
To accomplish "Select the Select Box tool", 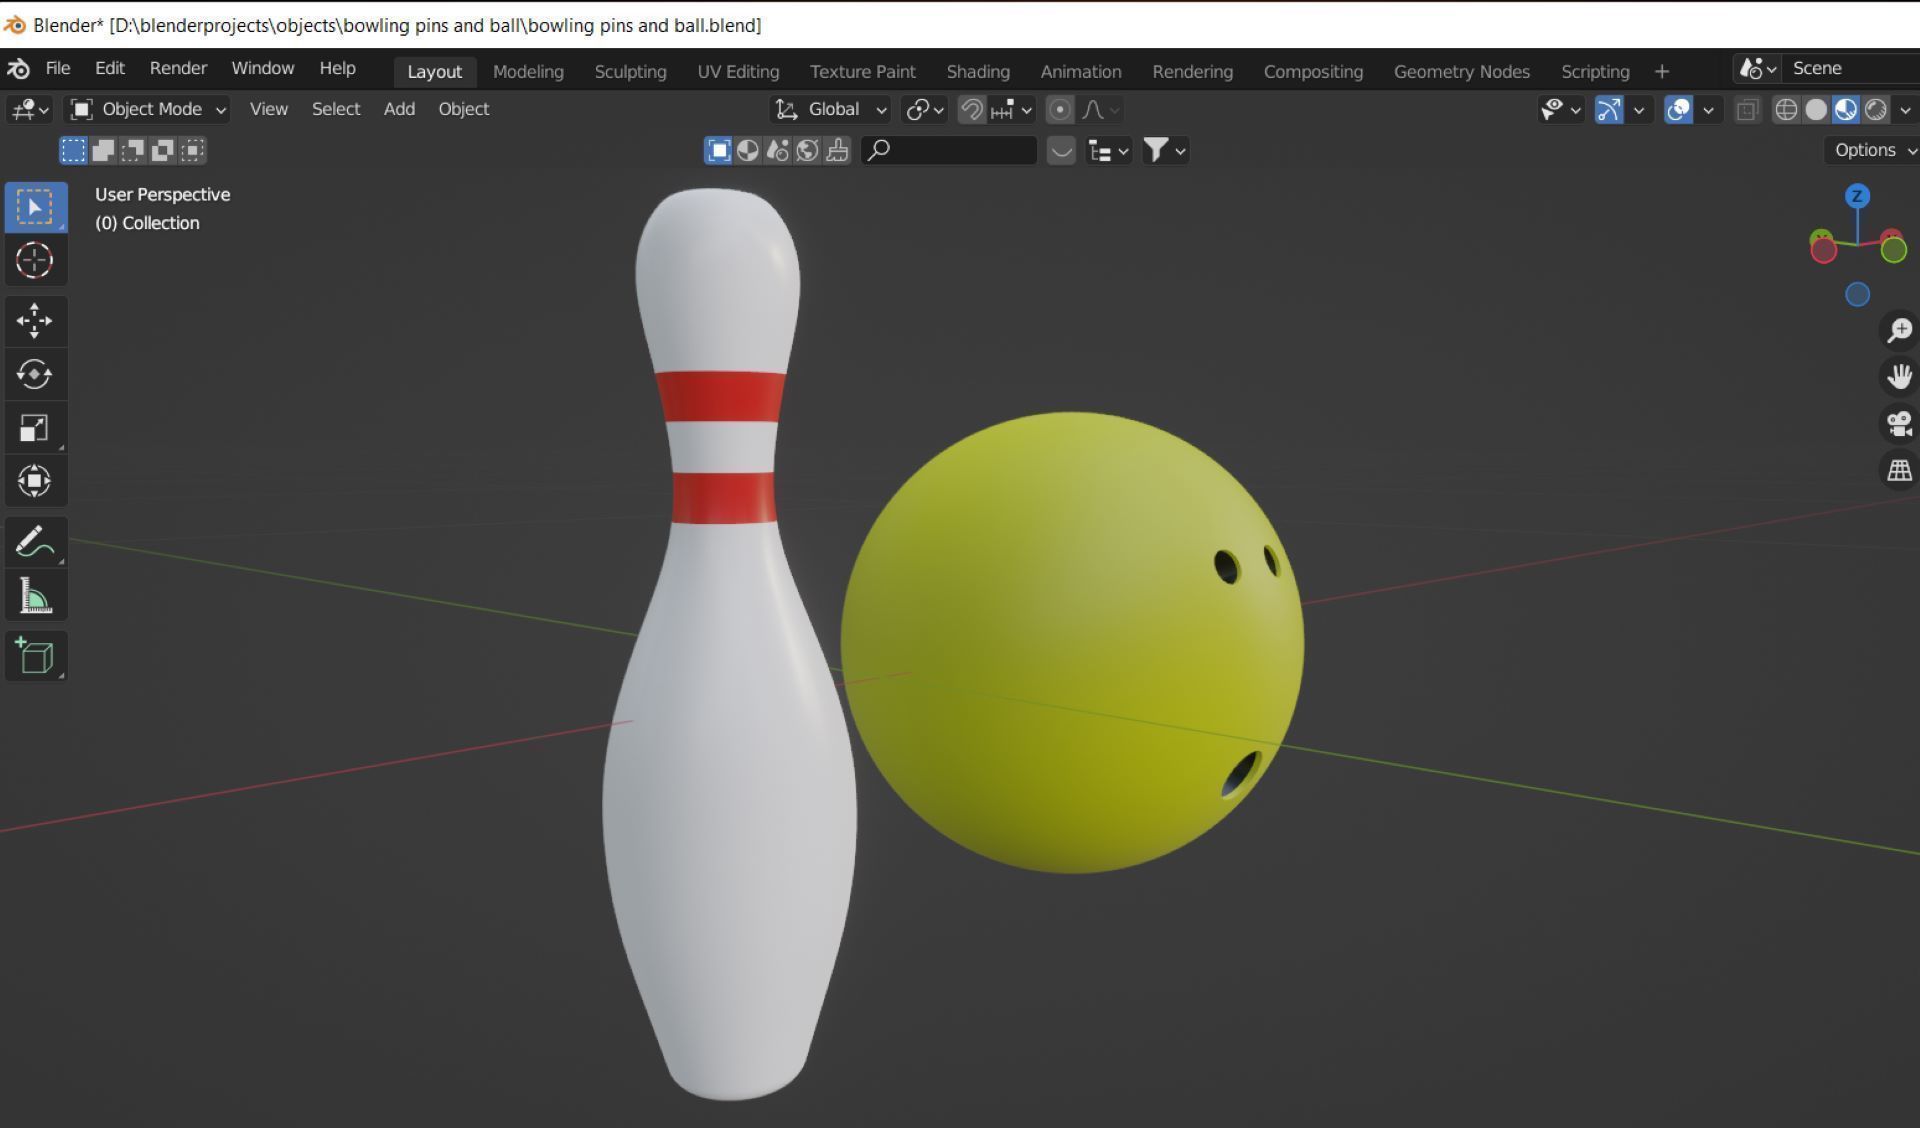I will (35, 207).
